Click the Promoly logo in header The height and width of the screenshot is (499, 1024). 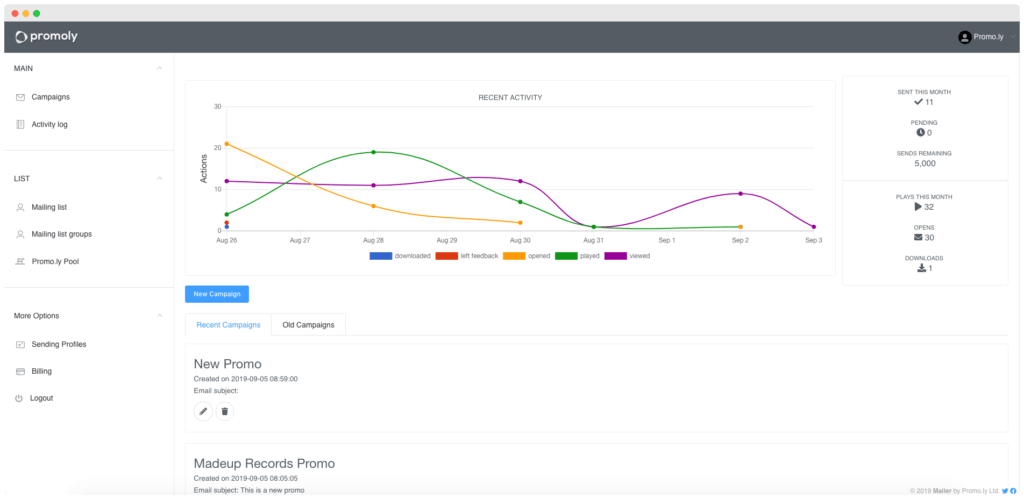[x=46, y=37]
